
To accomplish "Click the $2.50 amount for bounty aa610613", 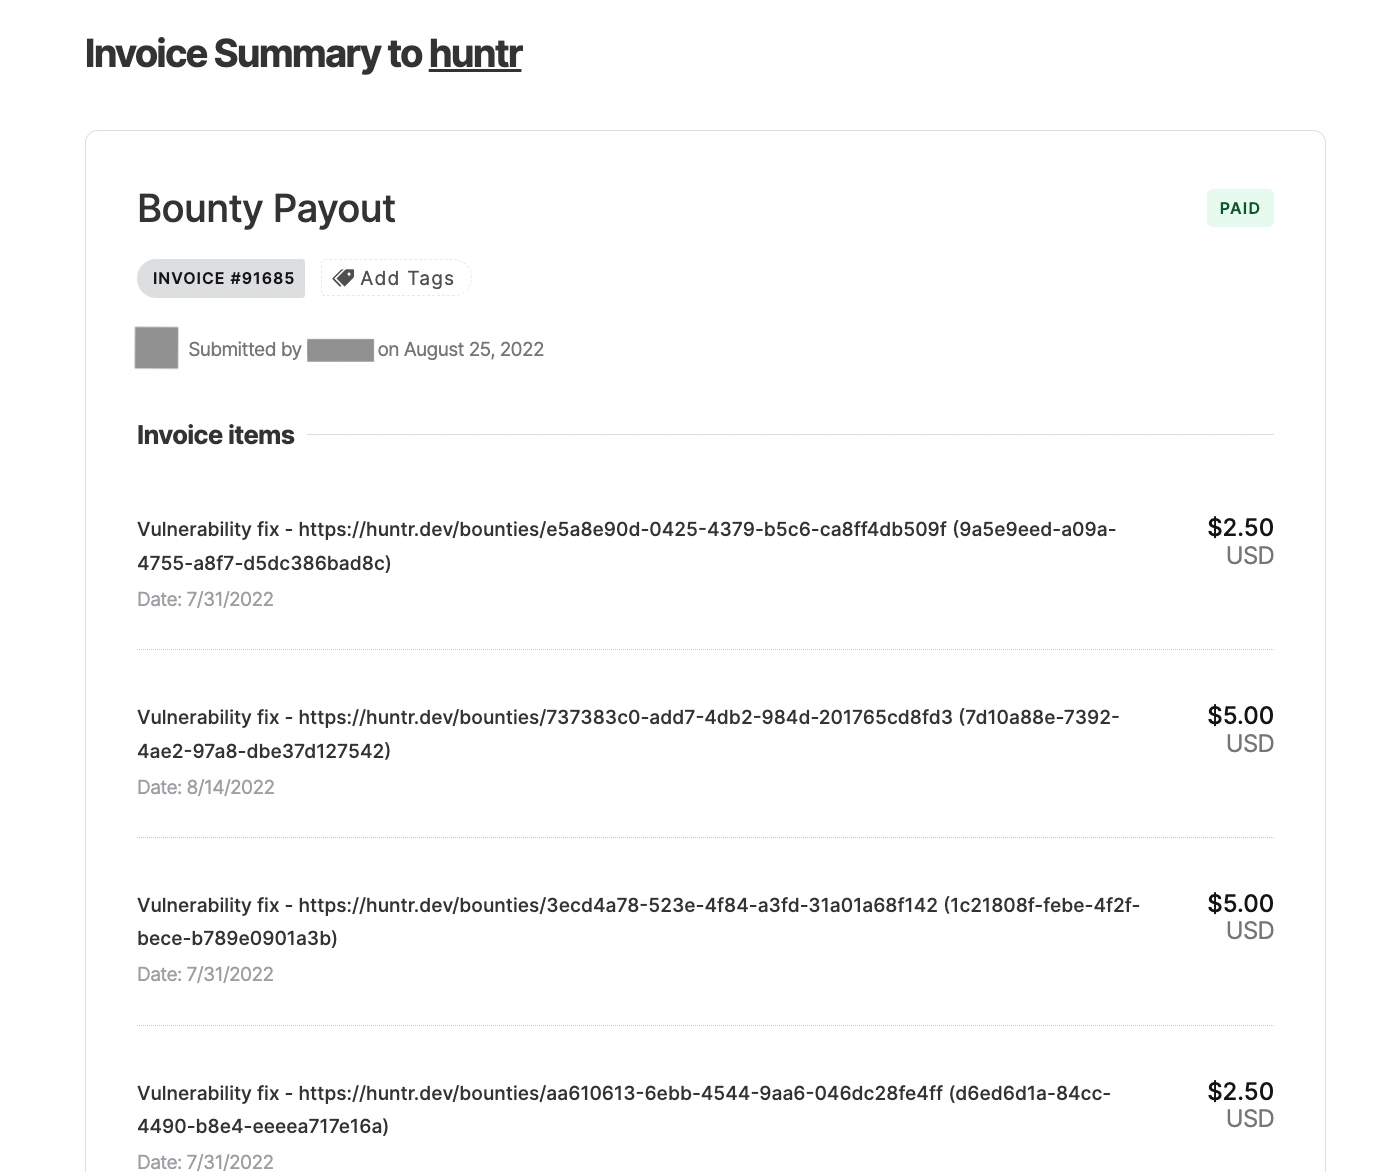I will [x=1240, y=1092].
